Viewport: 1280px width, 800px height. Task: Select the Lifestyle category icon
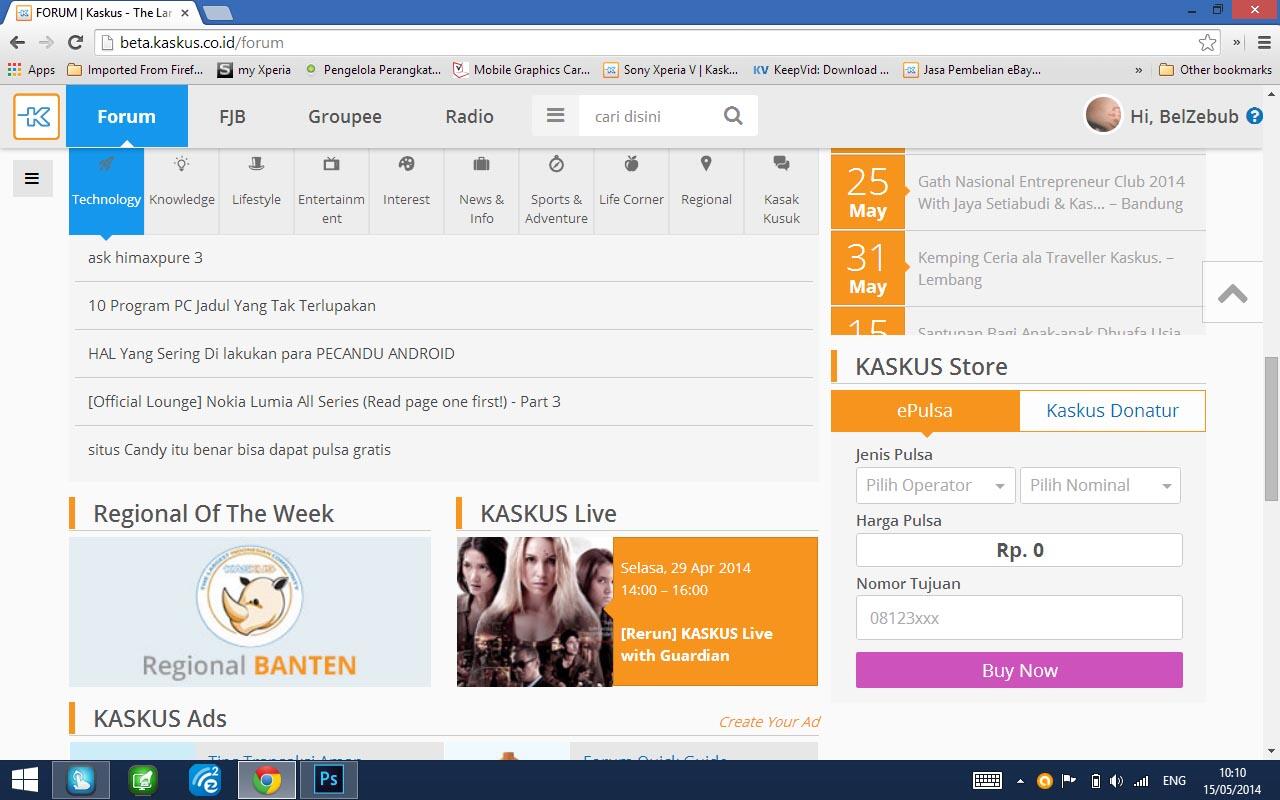[x=256, y=164]
